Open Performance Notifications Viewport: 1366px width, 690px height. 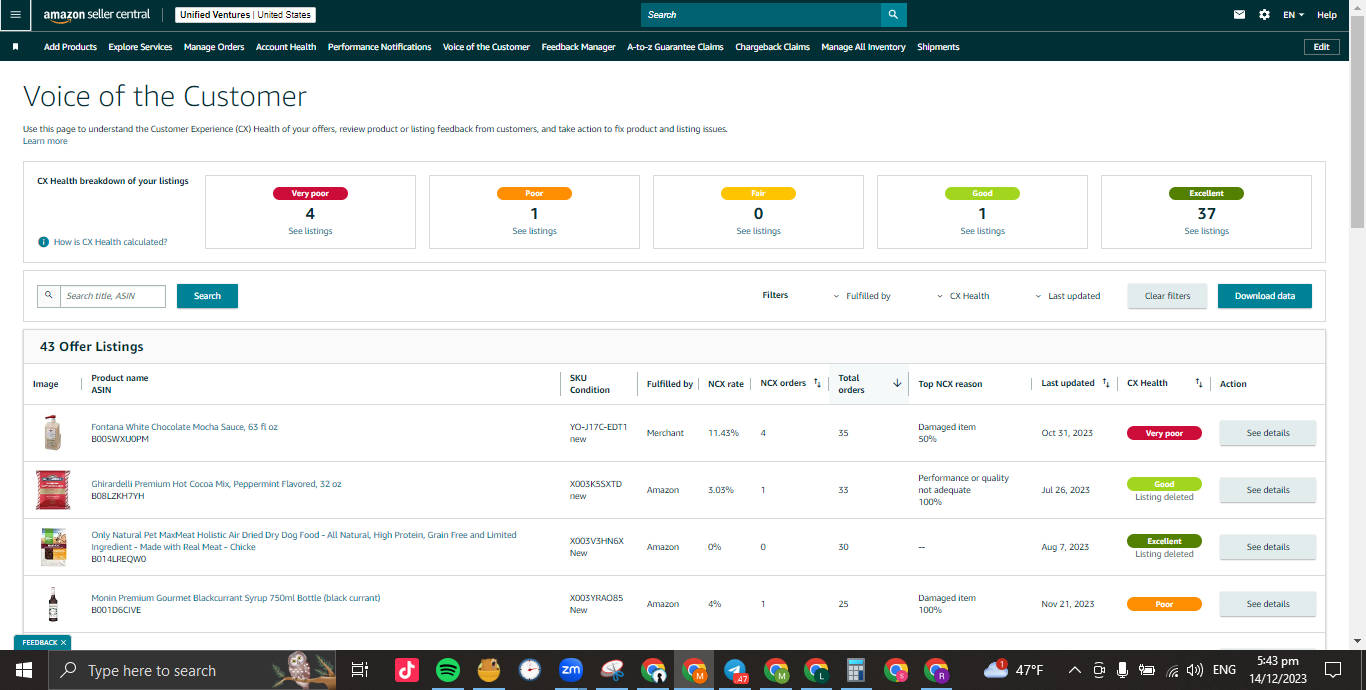tap(380, 47)
